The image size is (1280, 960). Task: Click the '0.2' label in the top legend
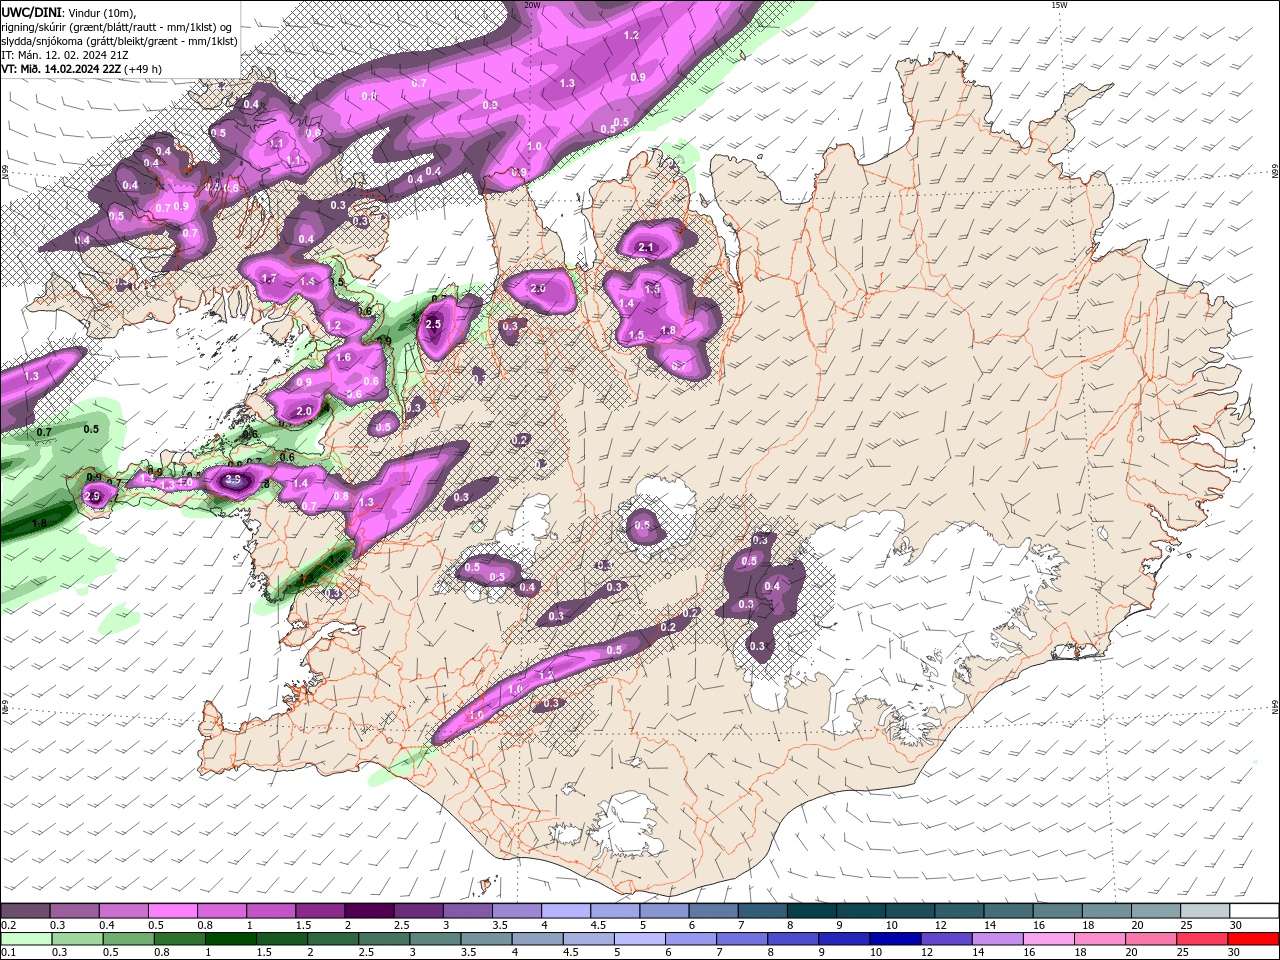coord(9,925)
